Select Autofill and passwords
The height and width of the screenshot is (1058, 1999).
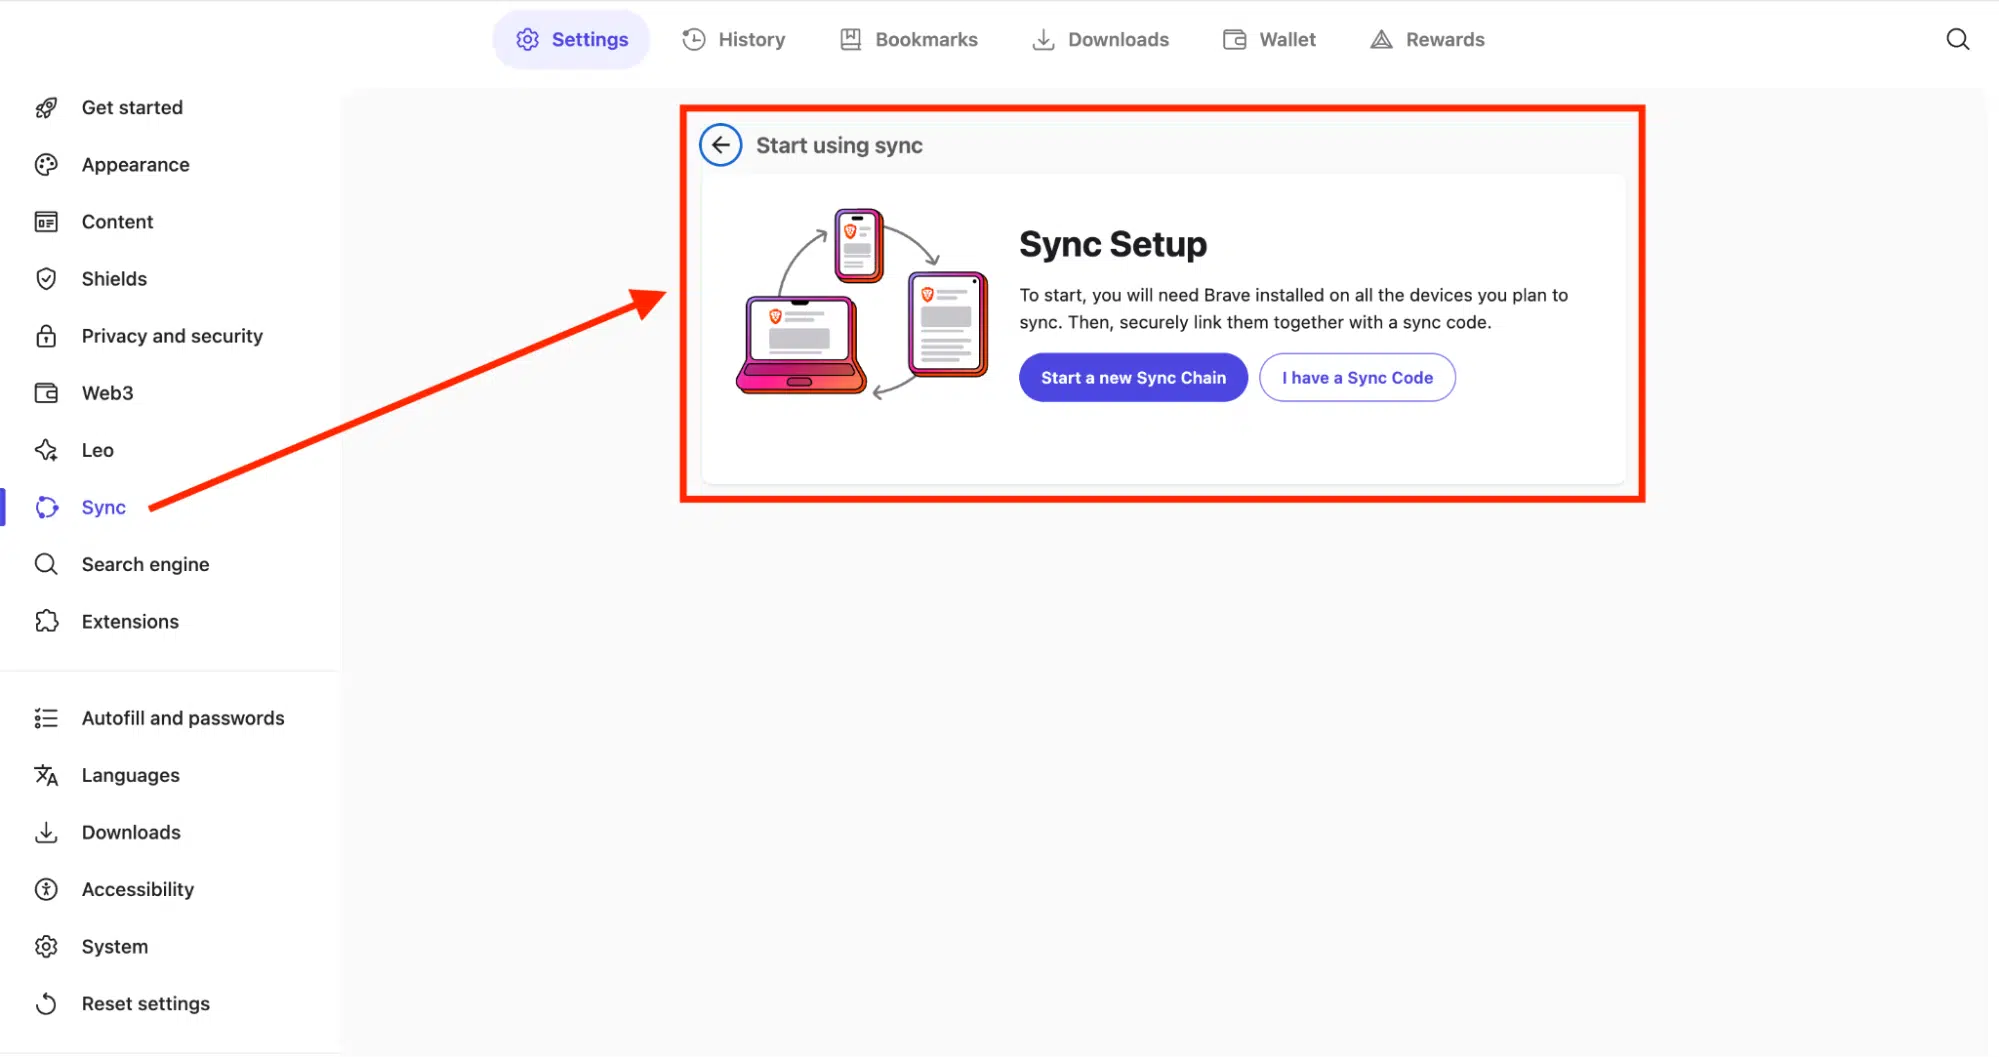183,717
